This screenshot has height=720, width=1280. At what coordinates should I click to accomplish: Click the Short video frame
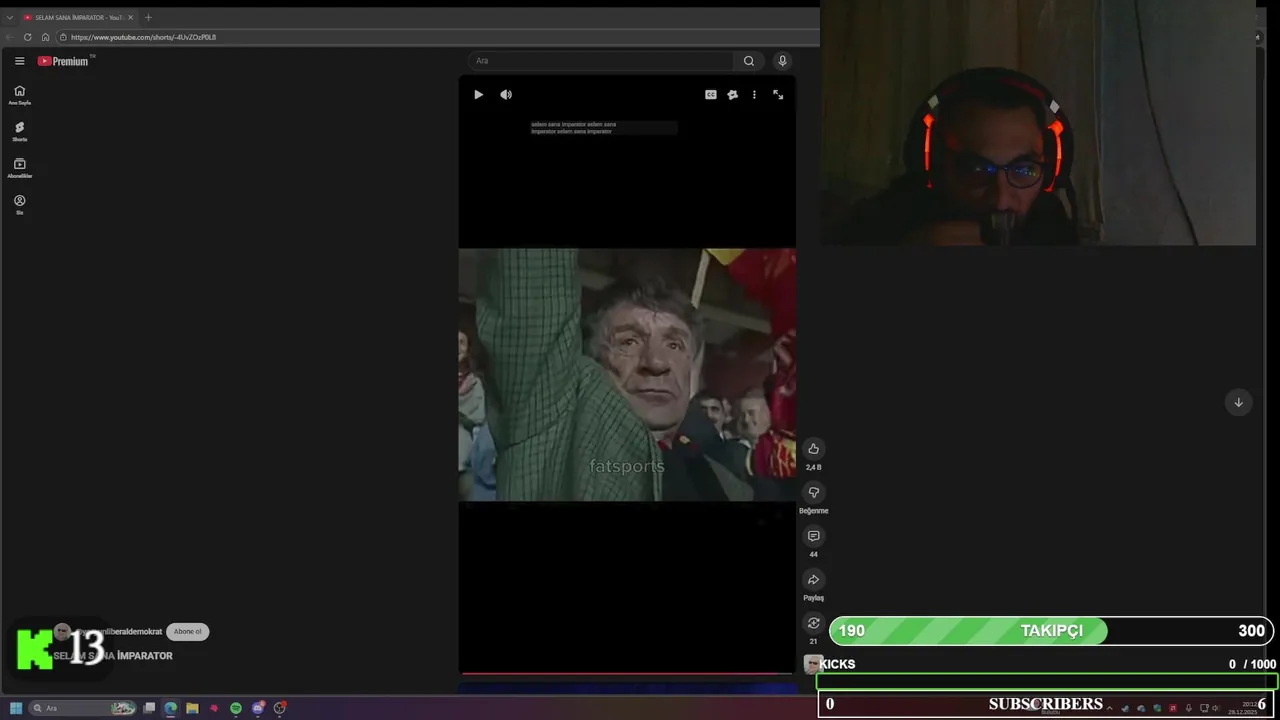tap(627, 375)
